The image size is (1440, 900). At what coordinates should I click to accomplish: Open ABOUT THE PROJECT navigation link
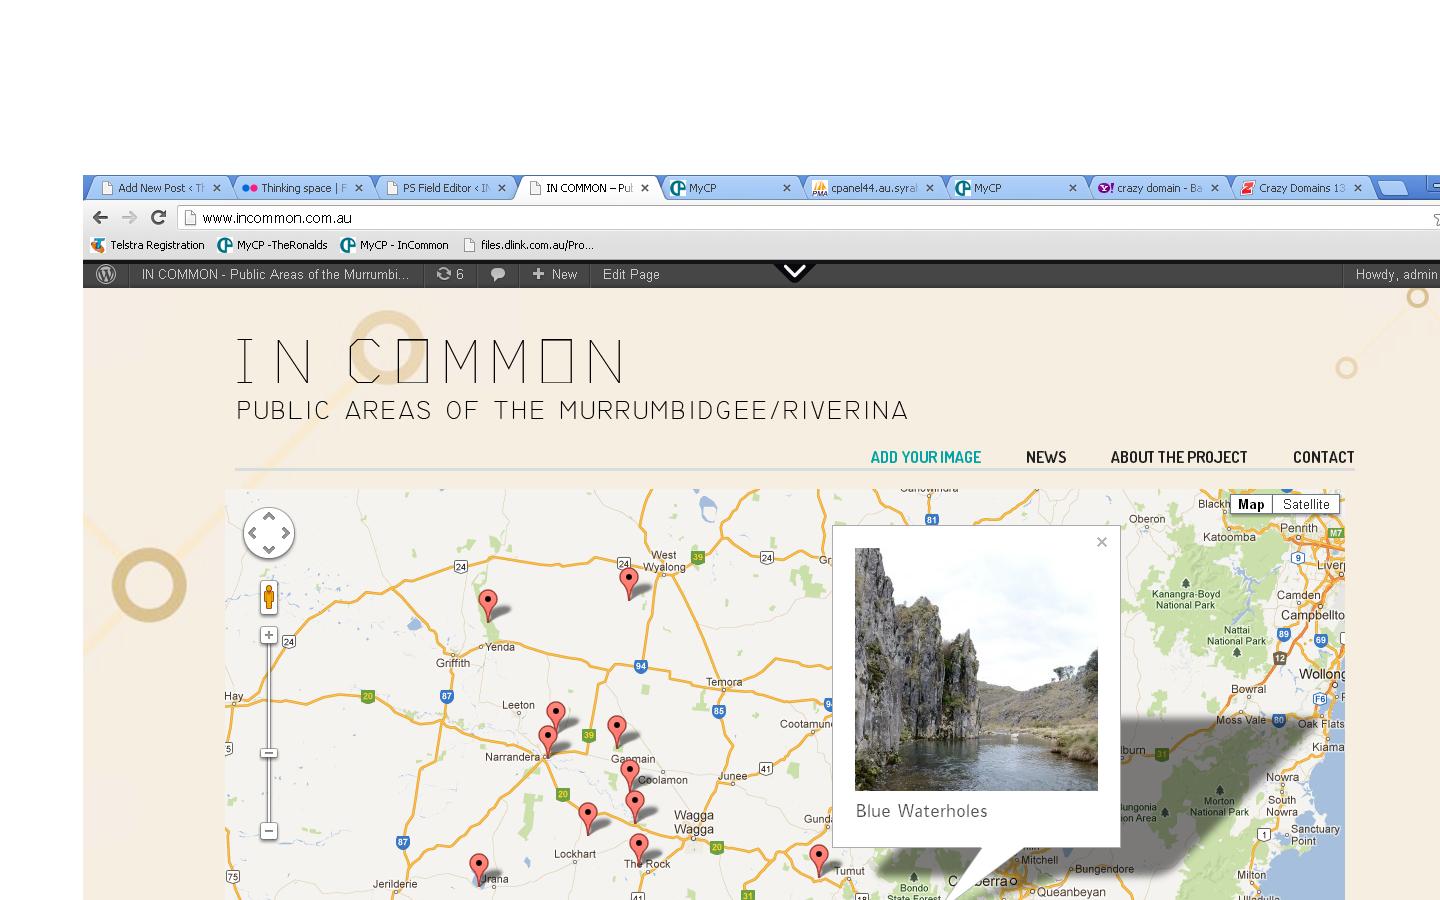[x=1179, y=457]
